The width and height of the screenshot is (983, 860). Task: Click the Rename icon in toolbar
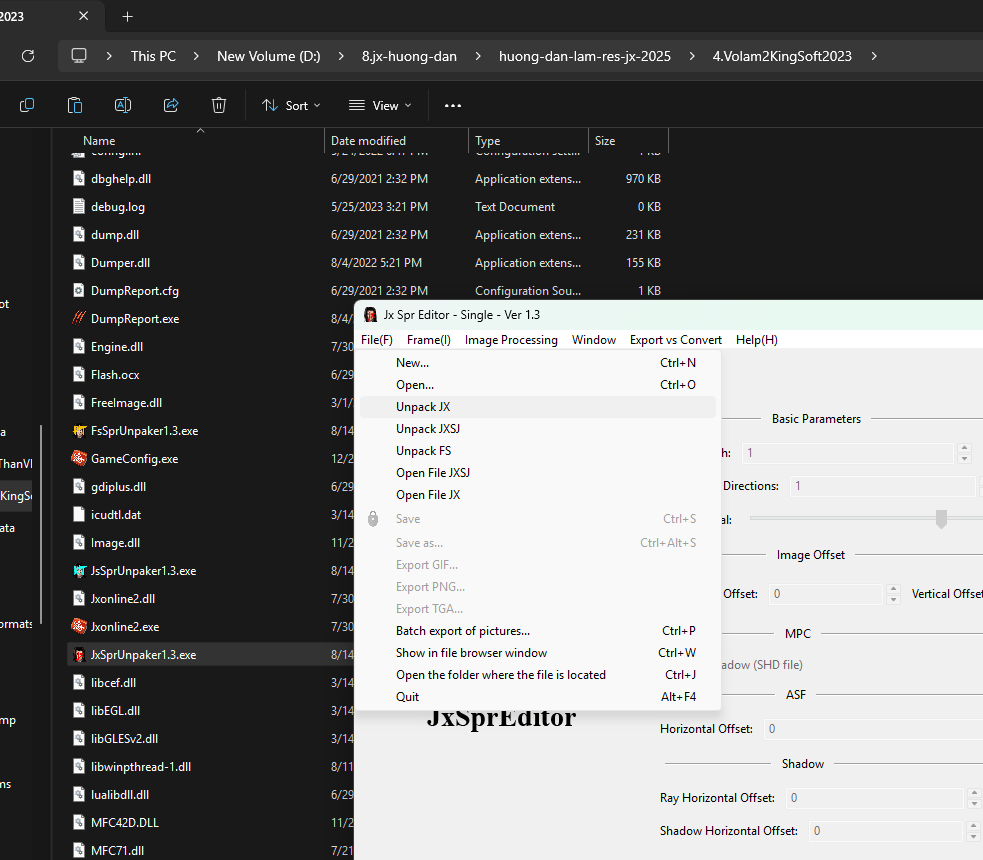[x=123, y=105]
